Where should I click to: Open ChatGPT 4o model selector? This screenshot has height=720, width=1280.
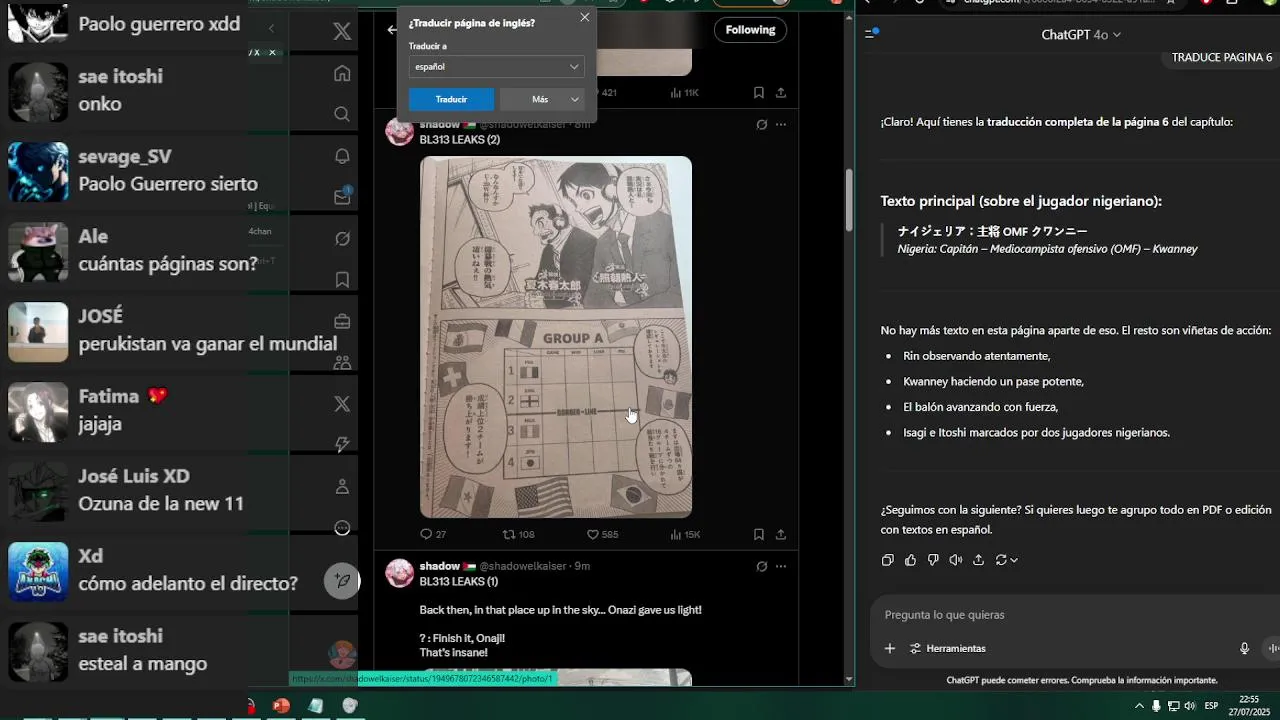[x=1081, y=34]
